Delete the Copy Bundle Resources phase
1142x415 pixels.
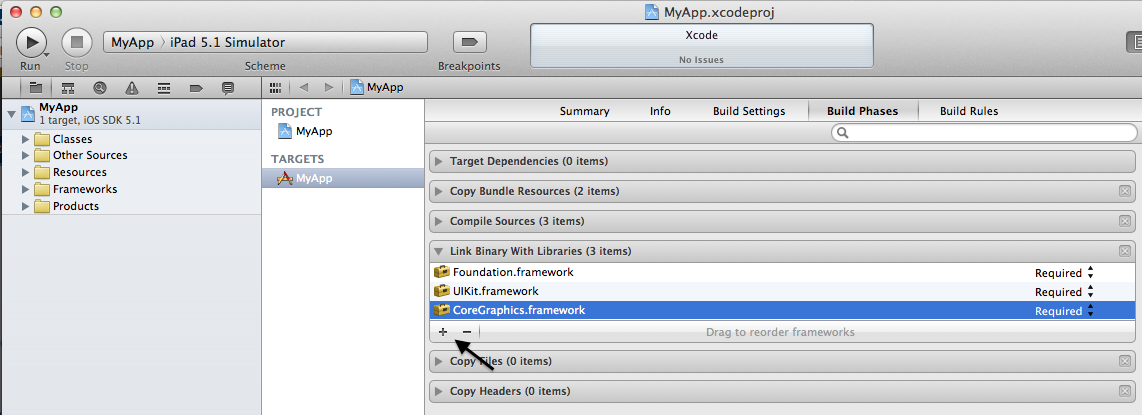1125,191
